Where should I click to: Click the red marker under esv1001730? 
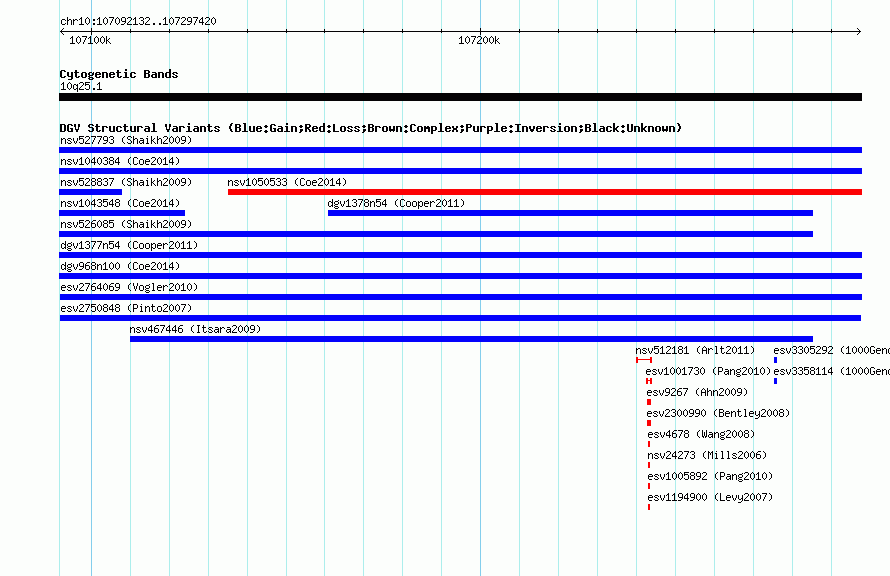click(x=649, y=381)
